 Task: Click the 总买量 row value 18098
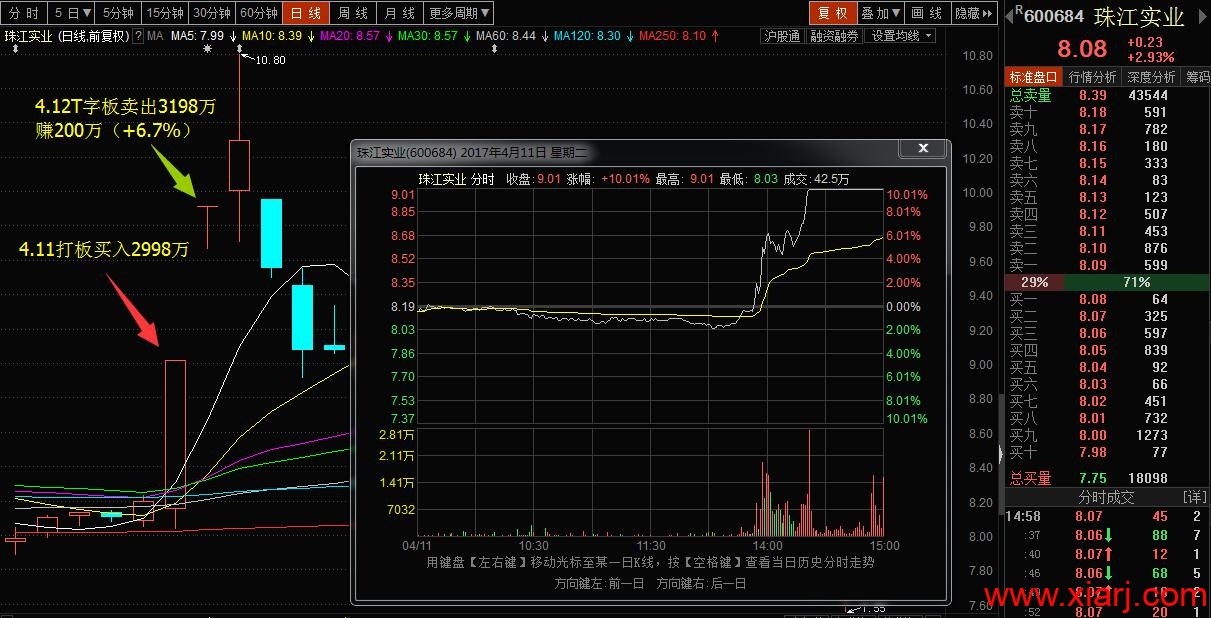click(x=1148, y=479)
